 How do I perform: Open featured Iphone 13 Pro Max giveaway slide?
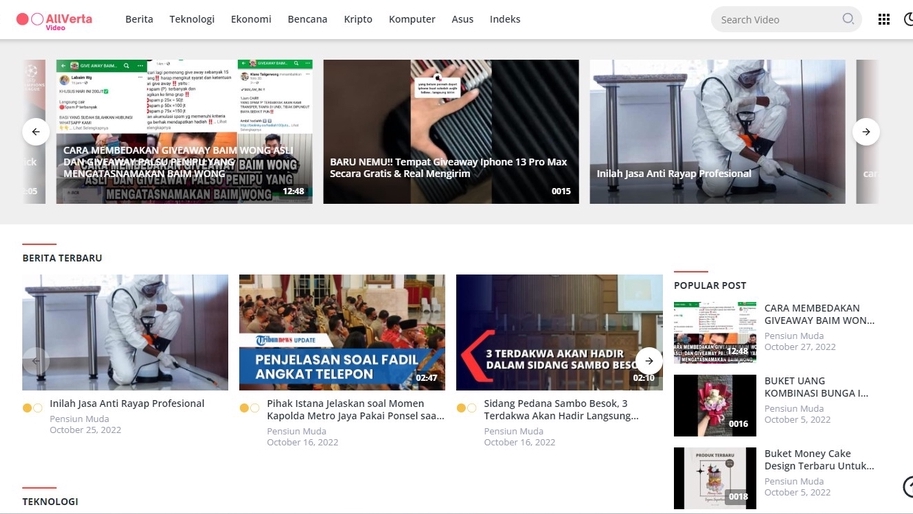(x=451, y=132)
